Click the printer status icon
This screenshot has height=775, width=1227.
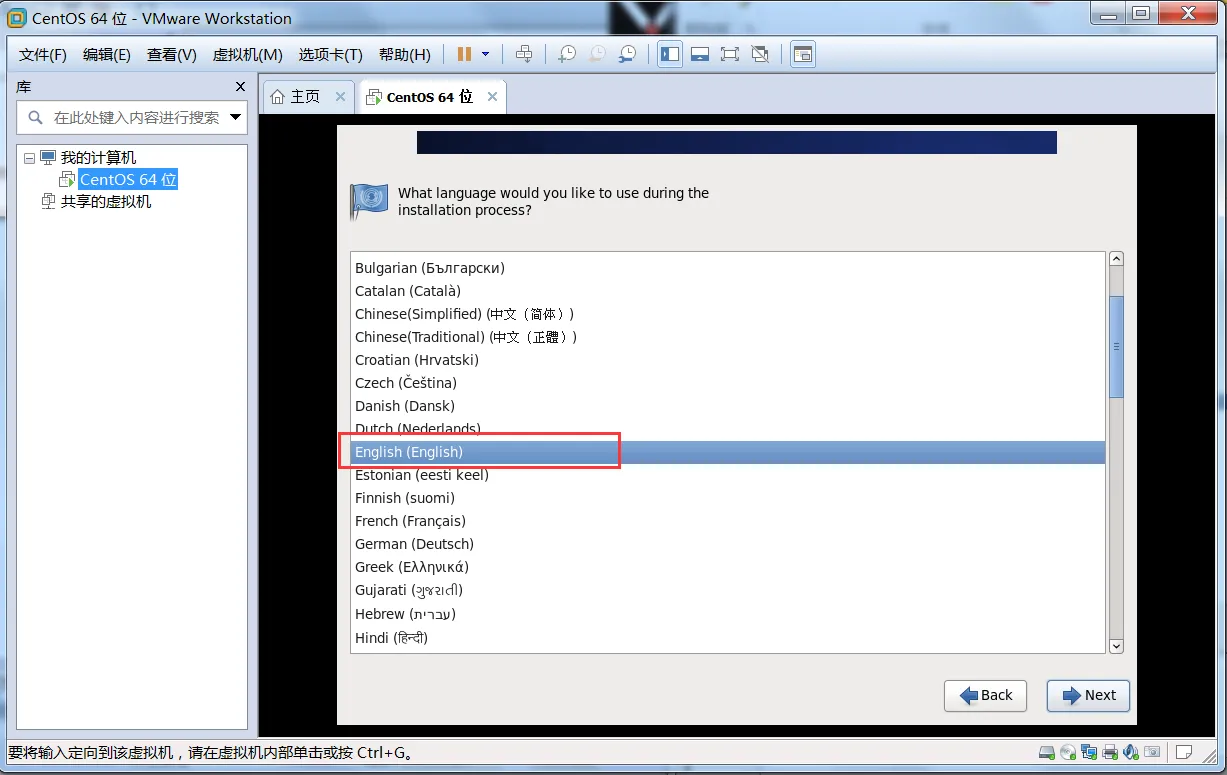tap(1110, 752)
